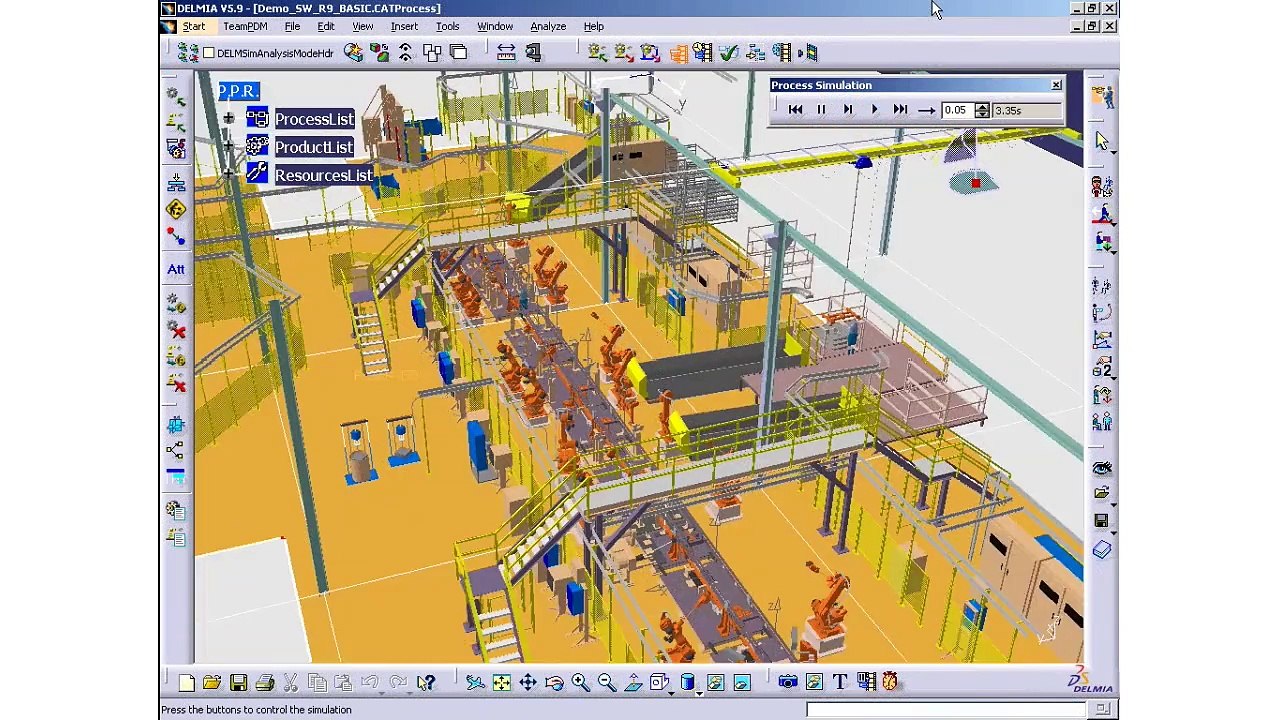Click the arrow Select tool on right toolbar
The width and height of the screenshot is (1280, 720).
coord(1101,141)
